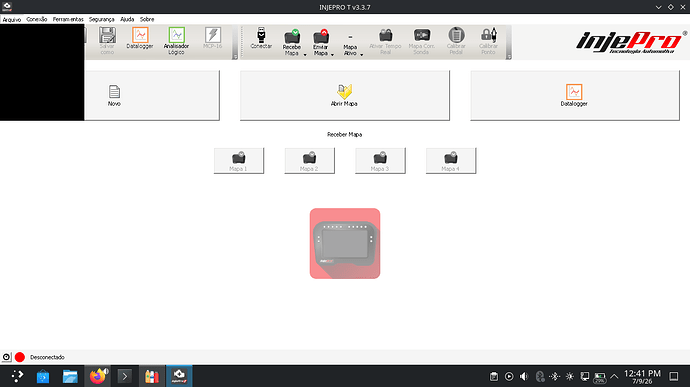Screen dimensions: 690x387
Task: Open the terminal taskbar icon
Action: 125,376
